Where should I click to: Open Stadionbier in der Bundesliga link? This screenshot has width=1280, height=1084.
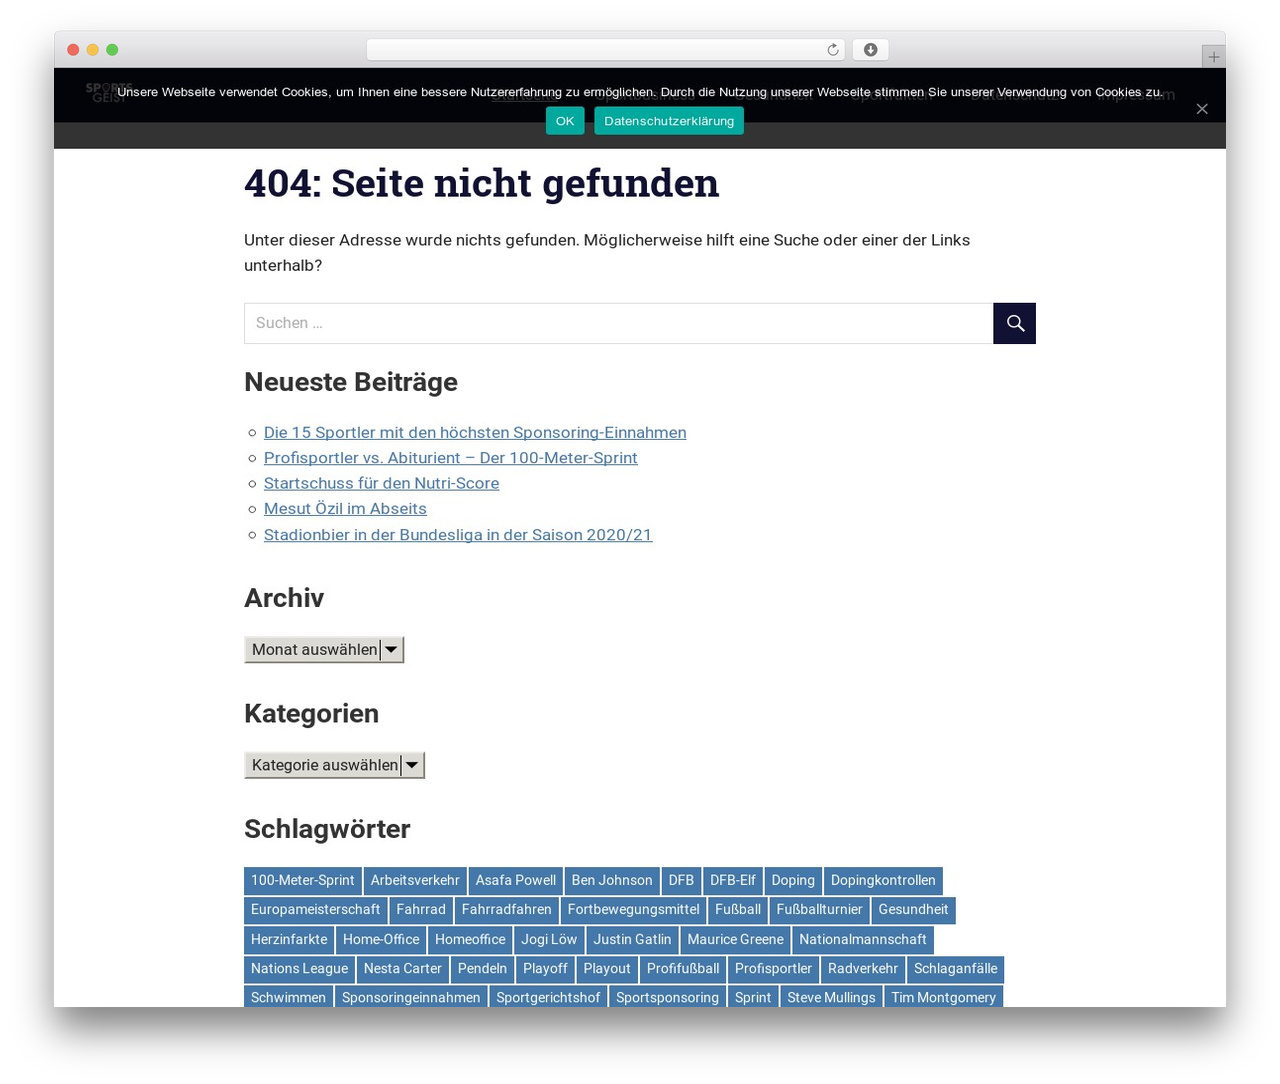coord(458,535)
